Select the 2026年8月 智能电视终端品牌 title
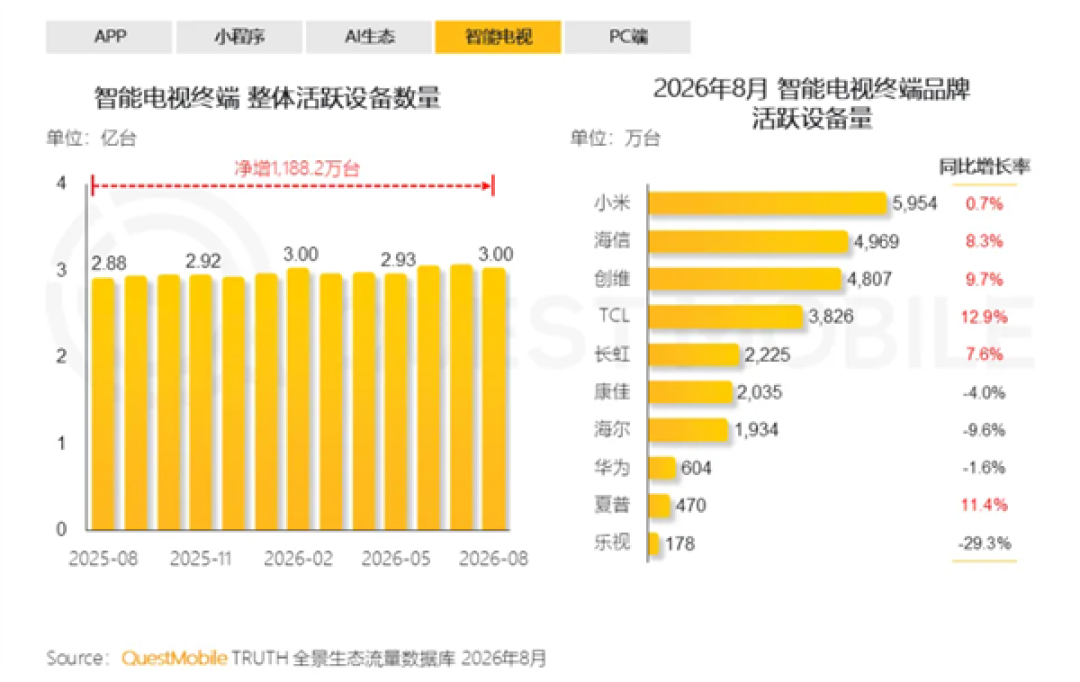 pos(811,89)
